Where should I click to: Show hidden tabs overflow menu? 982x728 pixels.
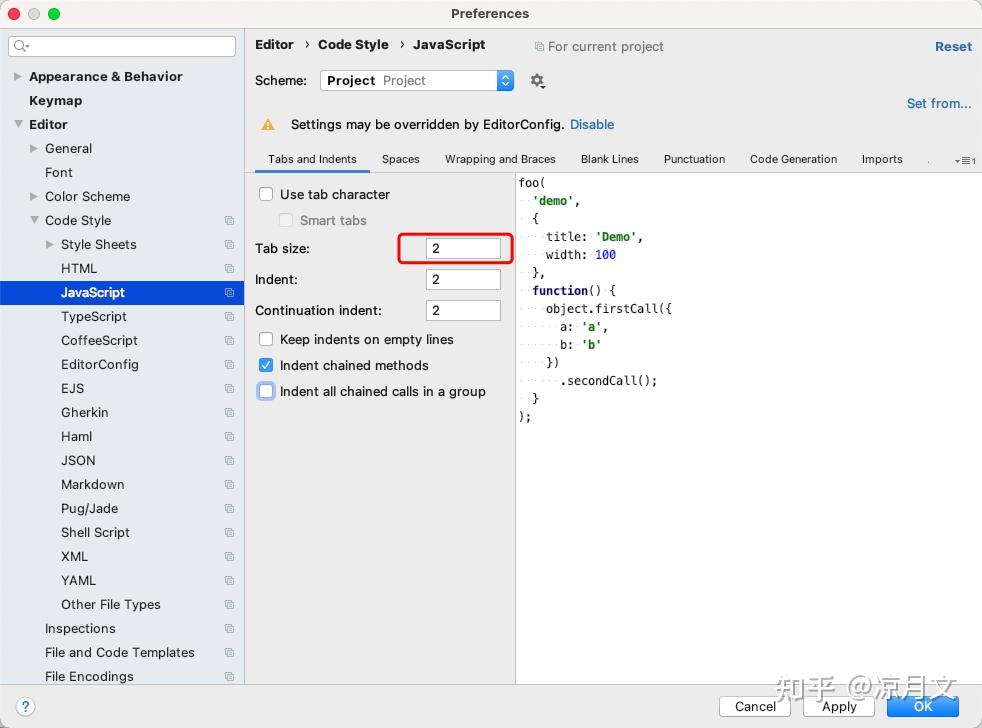pos(965,160)
